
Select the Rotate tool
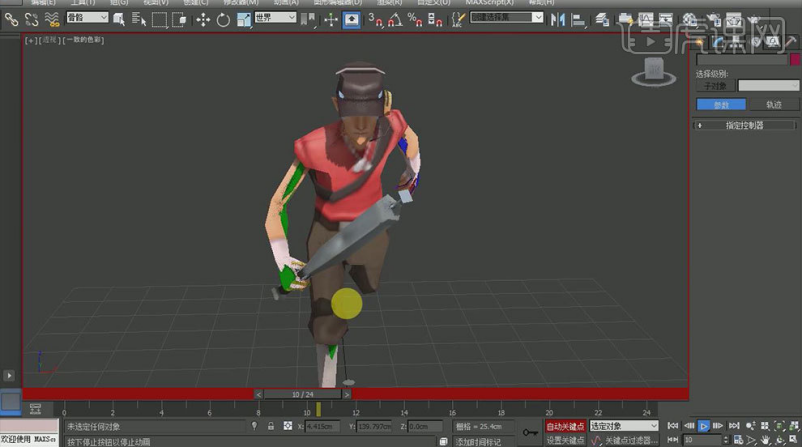(x=223, y=20)
